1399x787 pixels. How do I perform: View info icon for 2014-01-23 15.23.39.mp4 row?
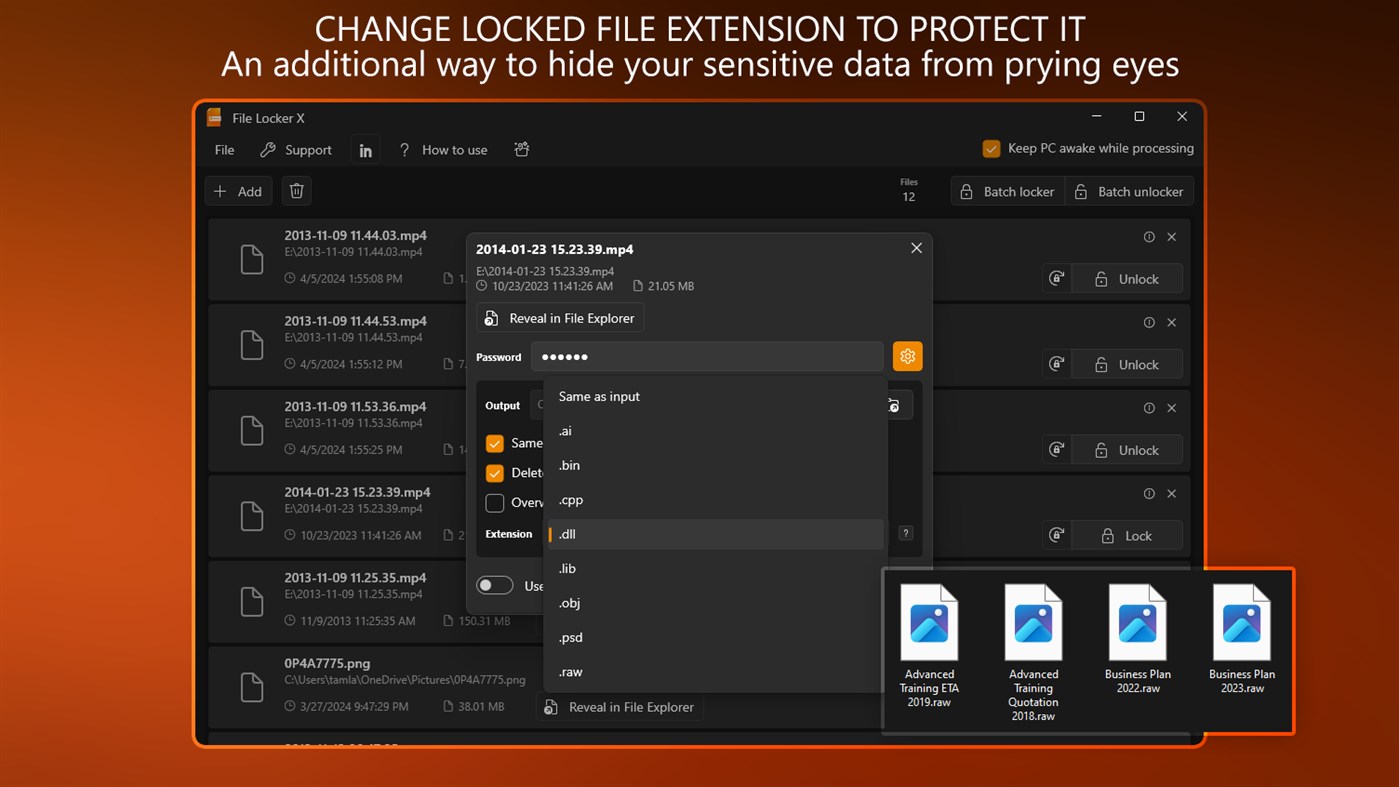click(1149, 492)
